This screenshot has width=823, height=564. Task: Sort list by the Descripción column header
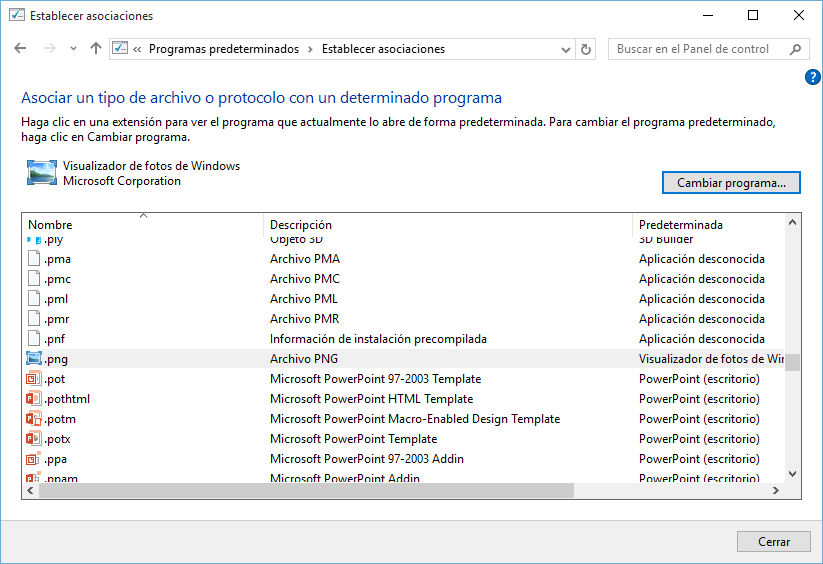(x=448, y=225)
